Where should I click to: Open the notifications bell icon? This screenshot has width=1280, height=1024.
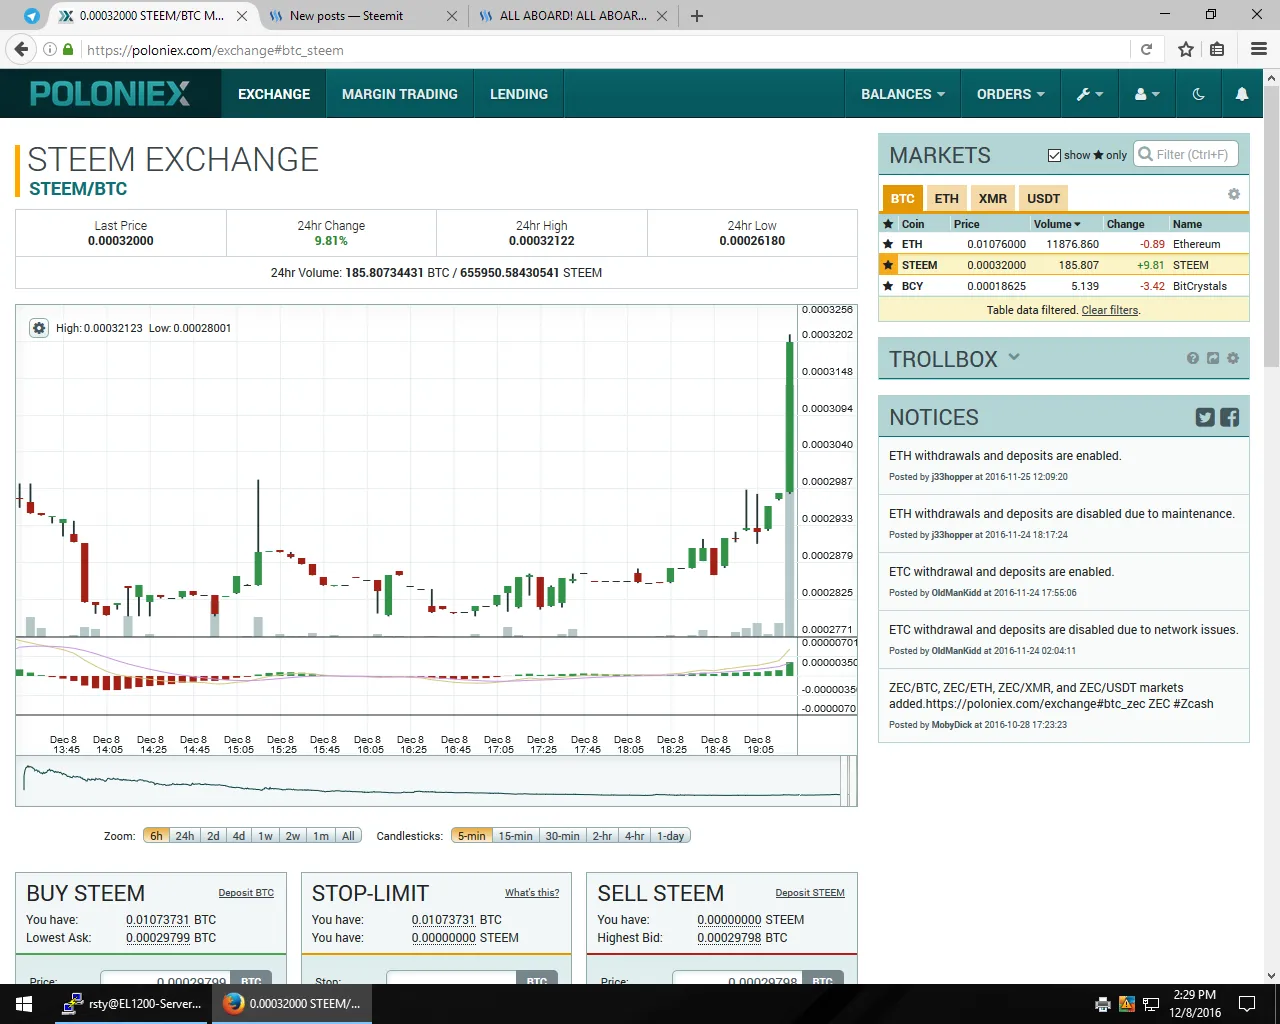(x=1241, y=94)
